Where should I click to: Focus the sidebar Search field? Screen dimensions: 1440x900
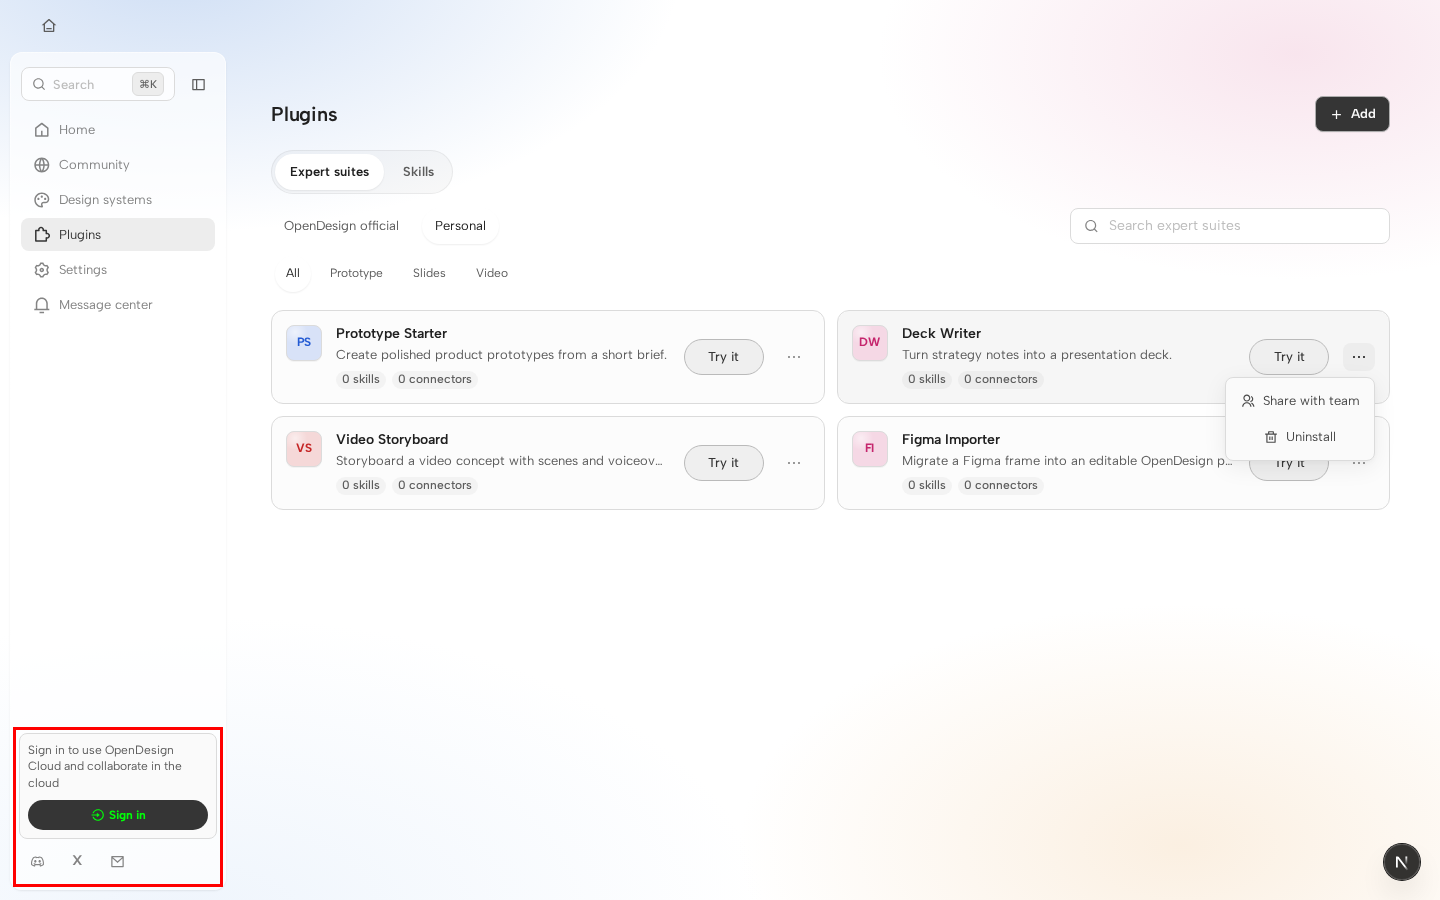click(98, 85)
